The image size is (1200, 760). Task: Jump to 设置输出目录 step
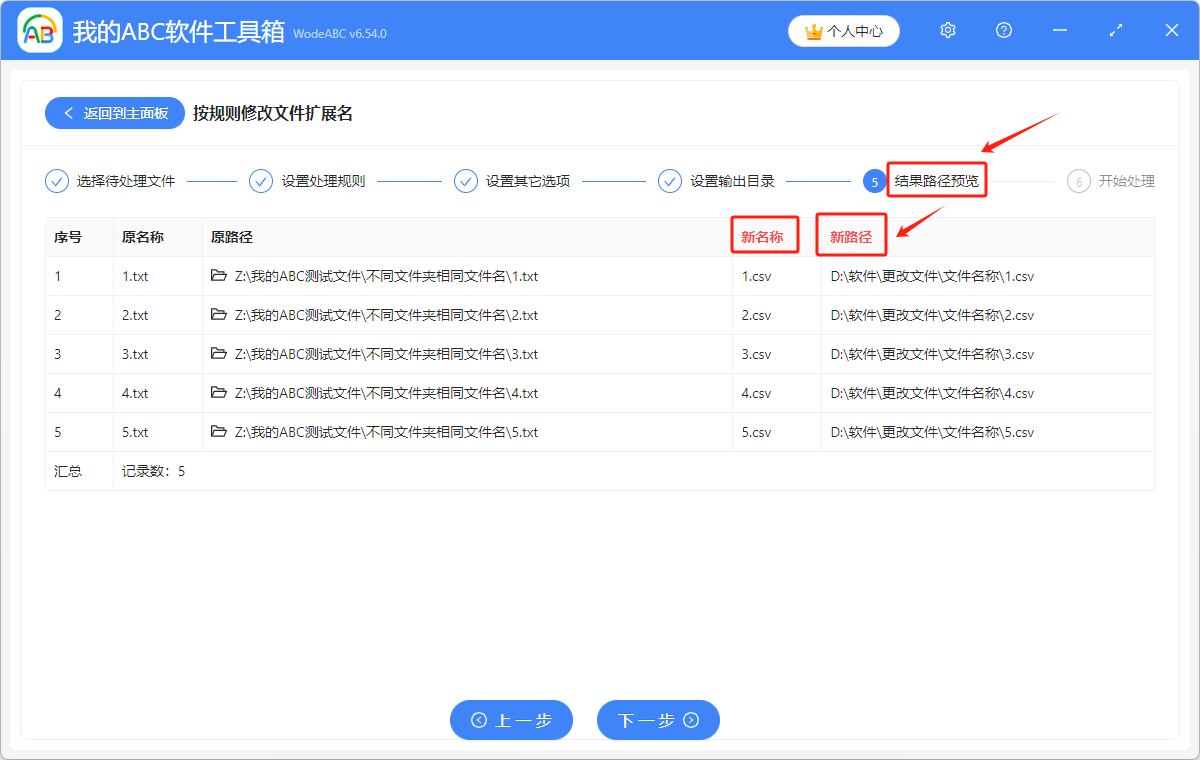(x=719, y=182)
